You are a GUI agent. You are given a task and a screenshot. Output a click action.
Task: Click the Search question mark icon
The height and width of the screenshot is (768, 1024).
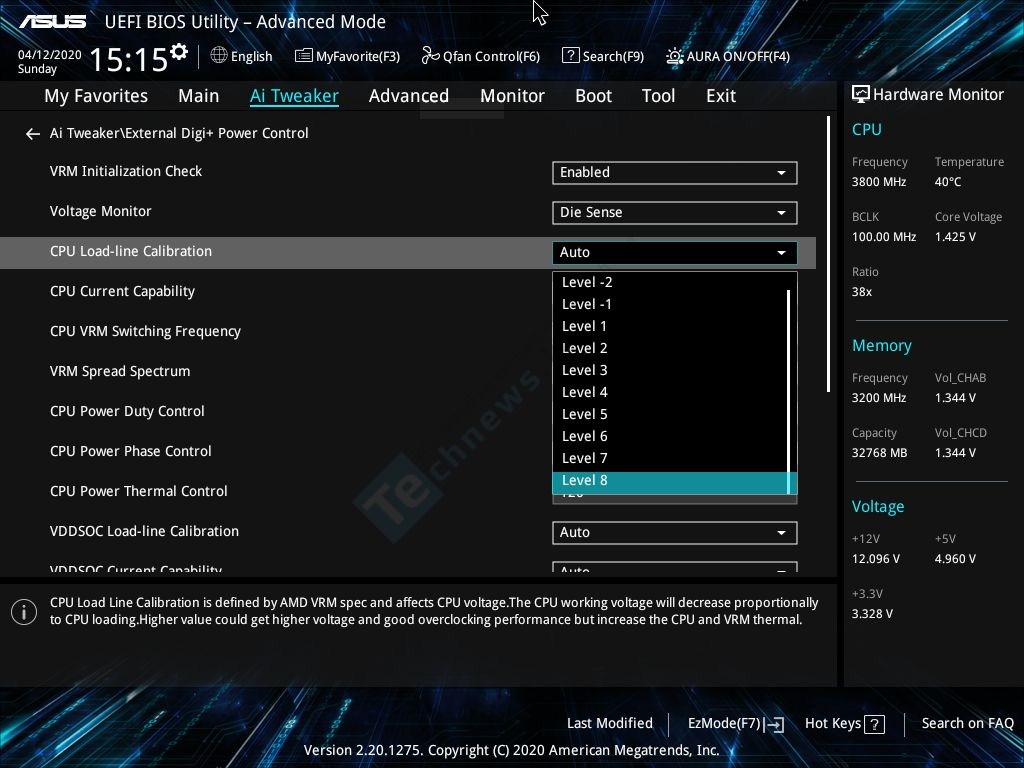click(x=570, y=56)
